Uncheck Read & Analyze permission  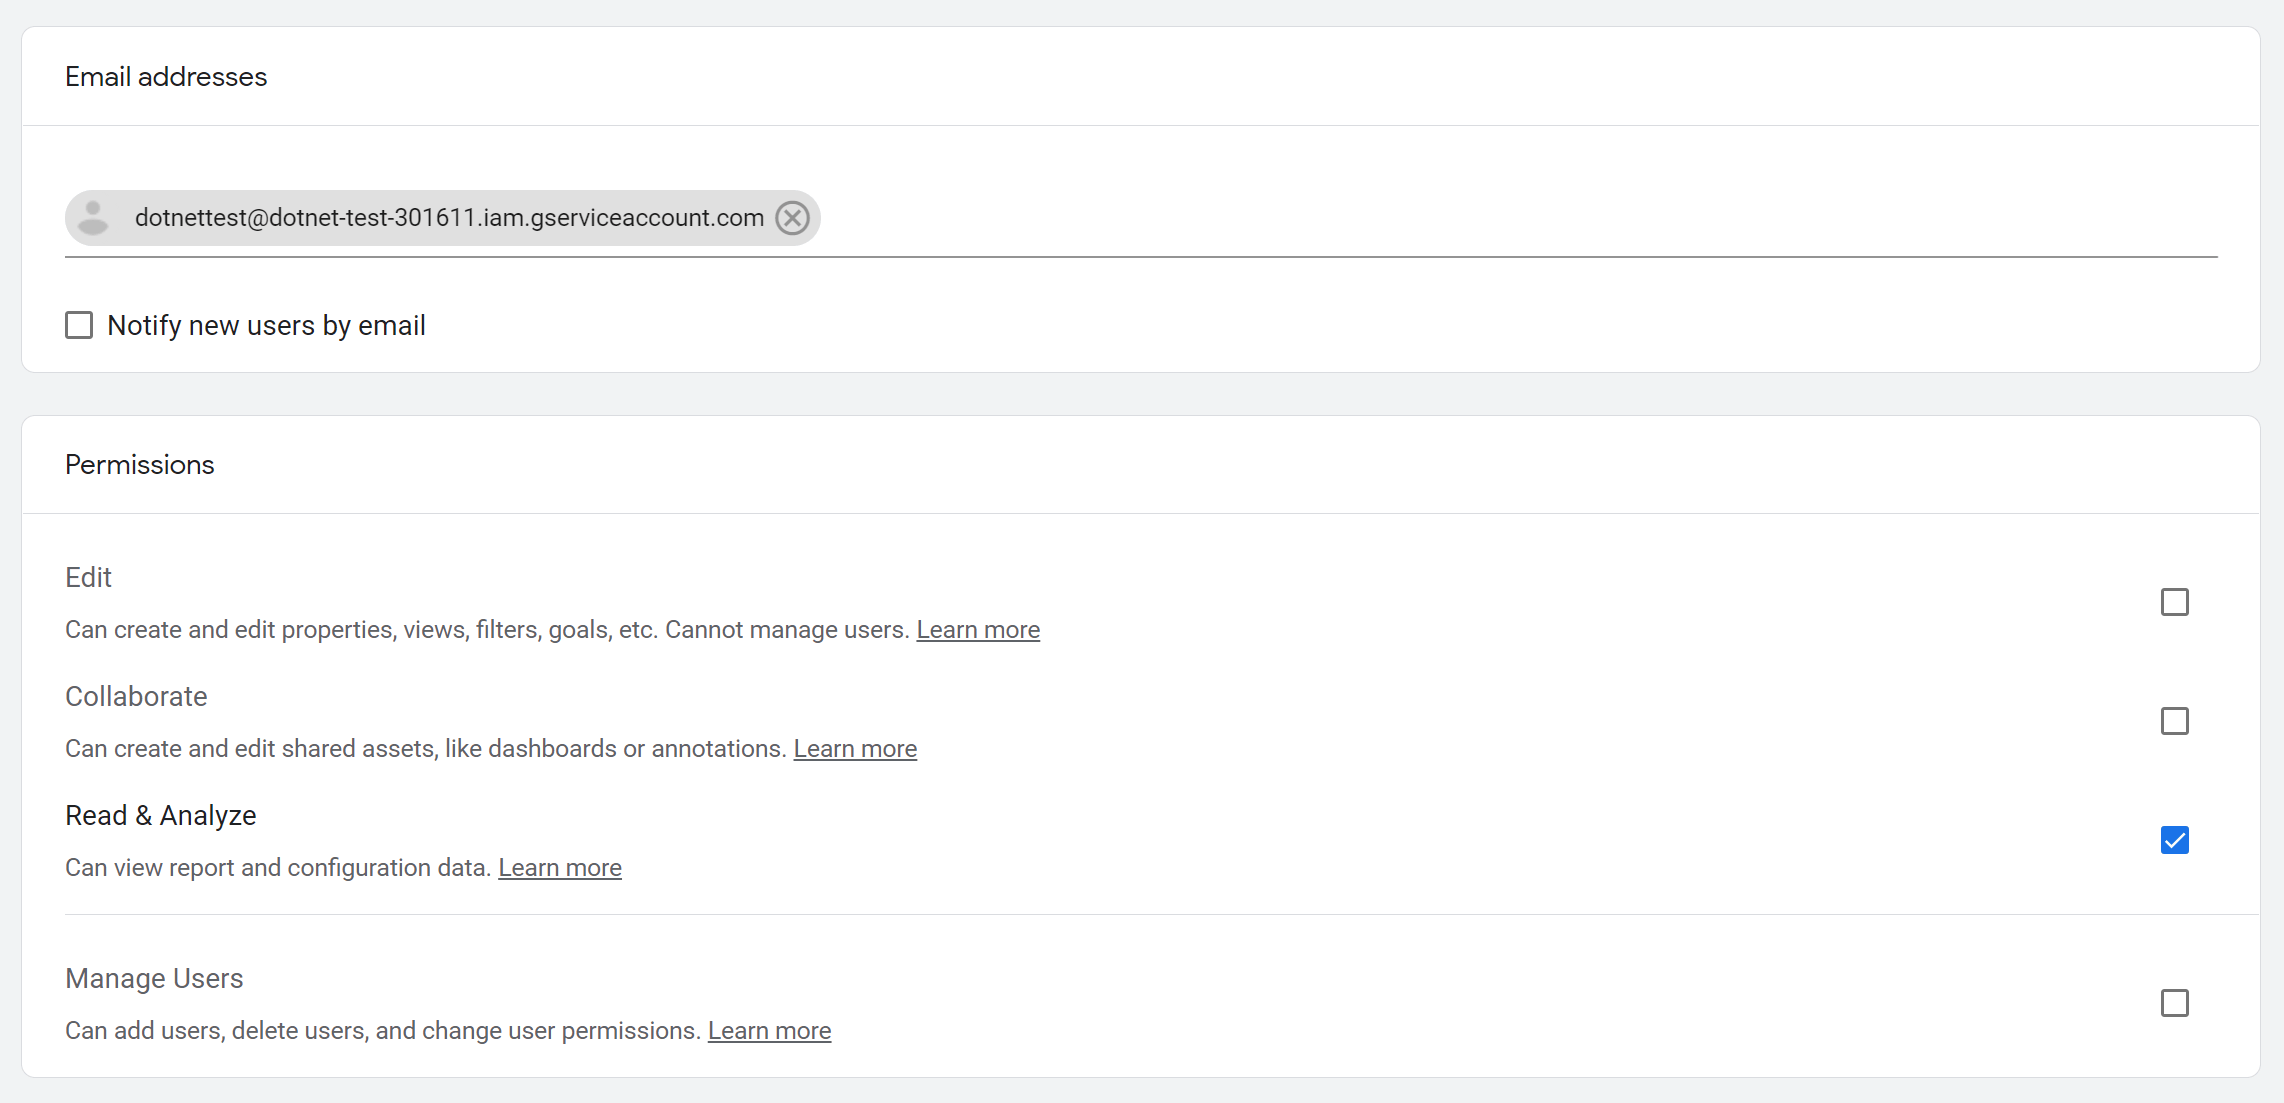[2174, 840]
